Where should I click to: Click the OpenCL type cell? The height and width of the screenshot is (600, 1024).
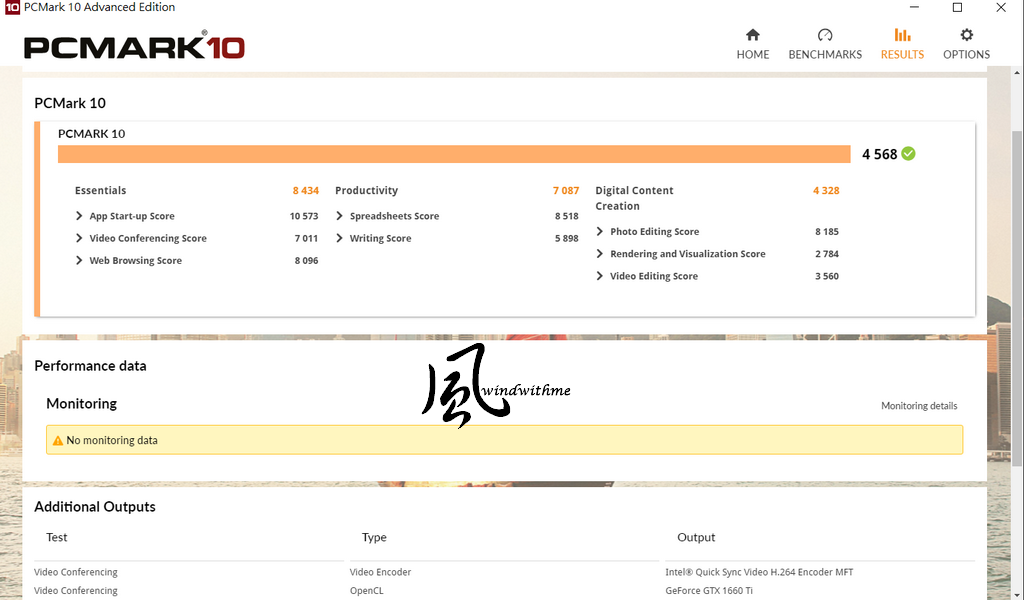click(366, 591)
